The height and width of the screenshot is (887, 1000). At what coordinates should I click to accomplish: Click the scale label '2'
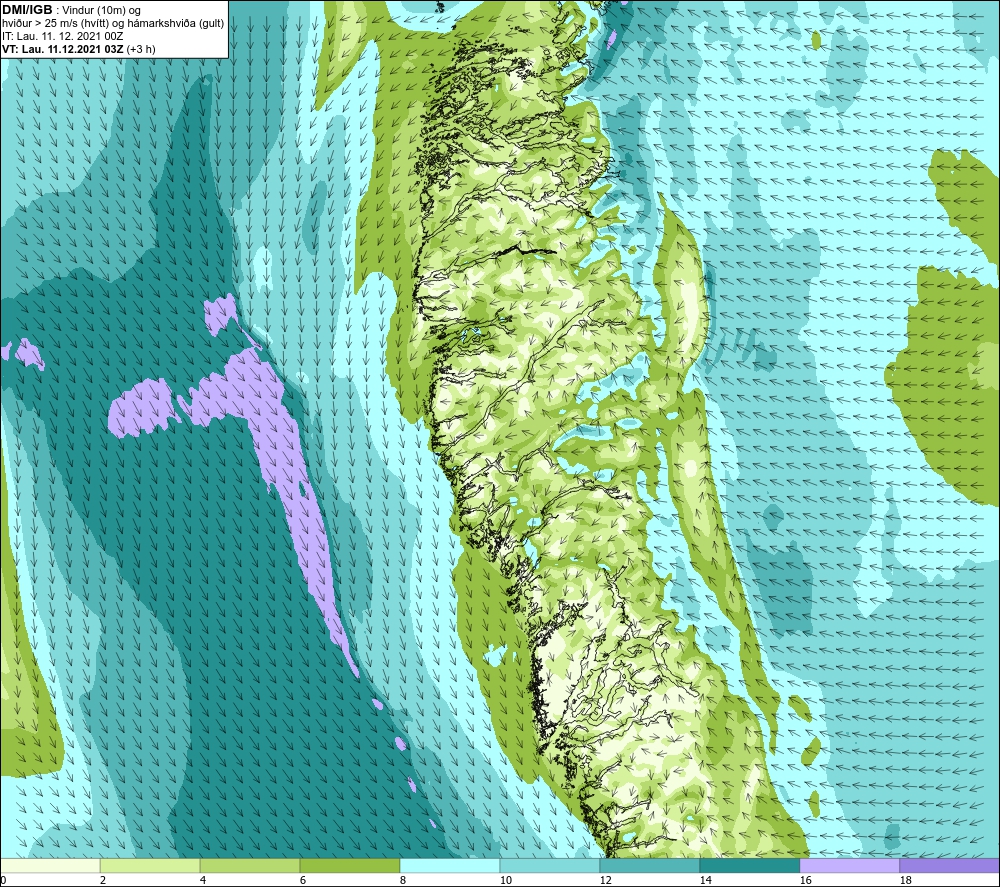pyautogui.click(x=103, y=881)
